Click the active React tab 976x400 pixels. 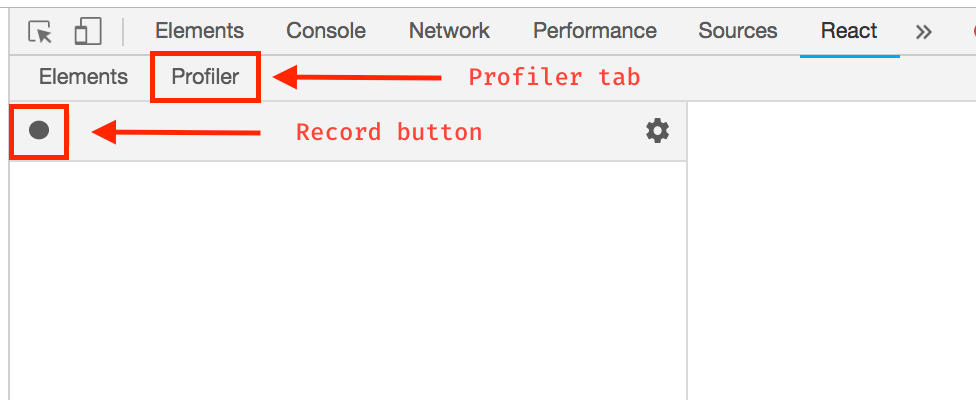tap(849, 31)
